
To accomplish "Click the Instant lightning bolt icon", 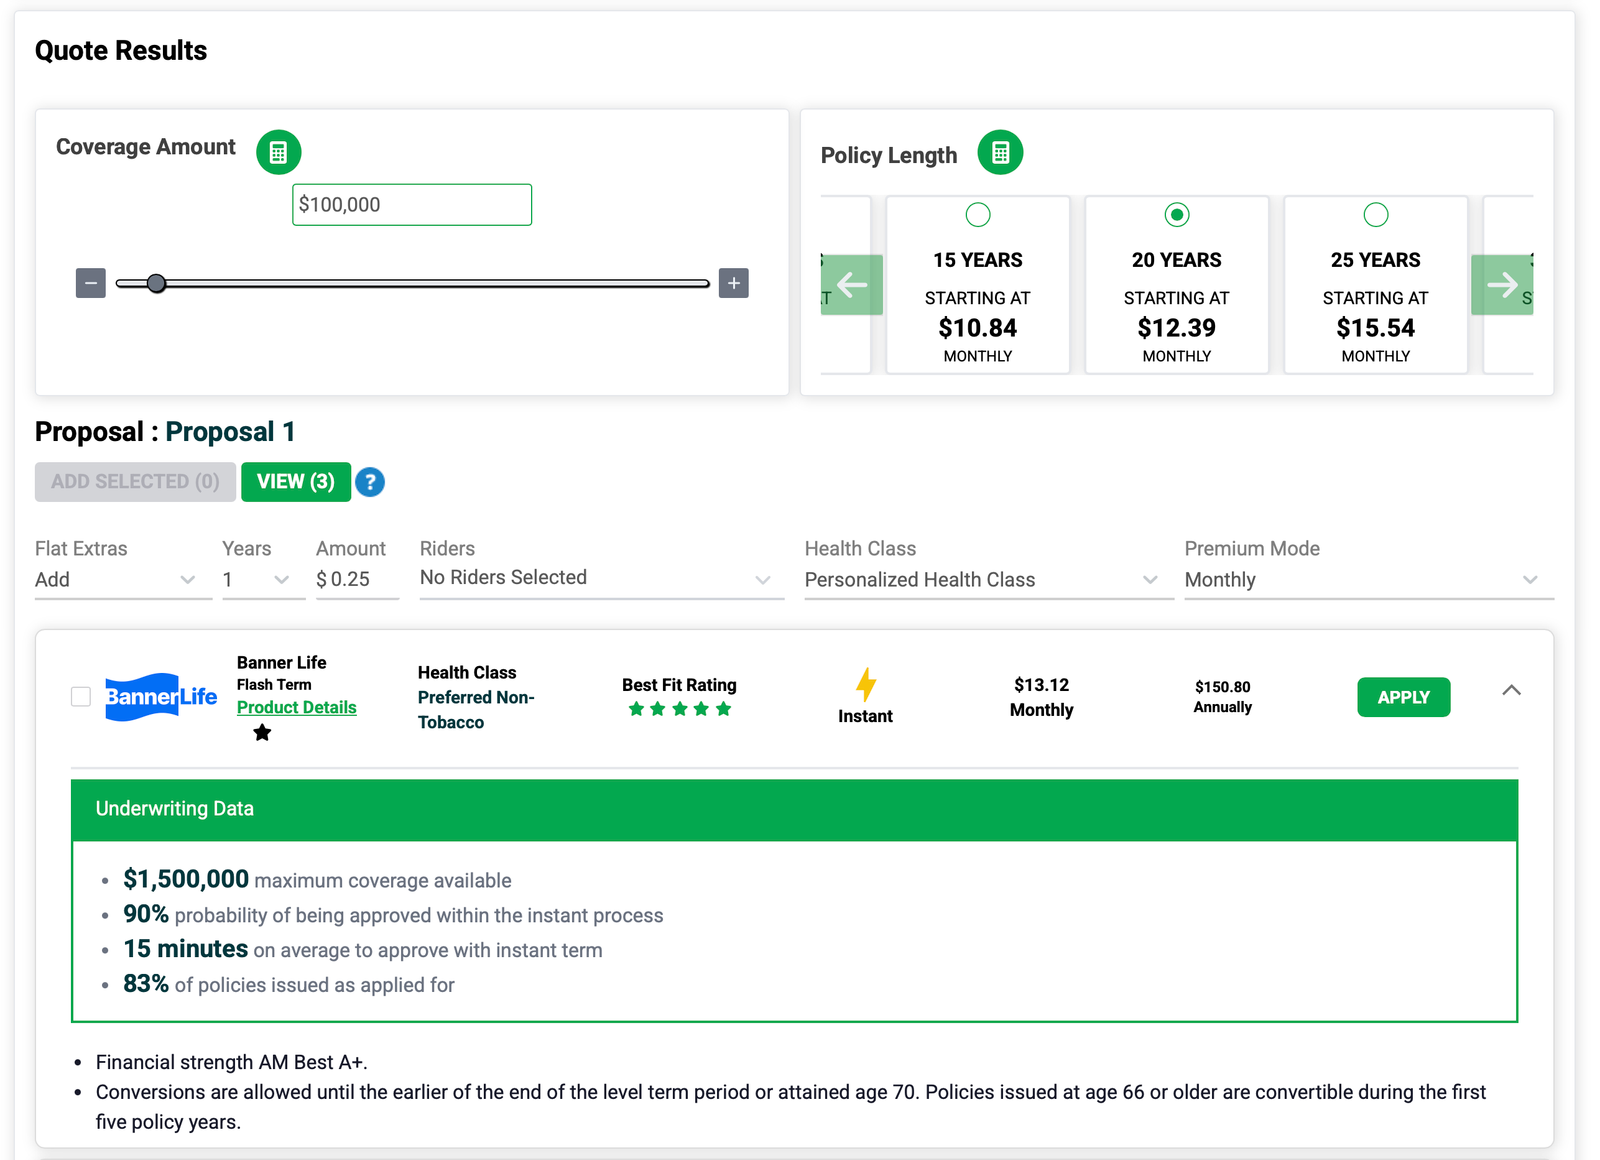I will coord(865,684).
